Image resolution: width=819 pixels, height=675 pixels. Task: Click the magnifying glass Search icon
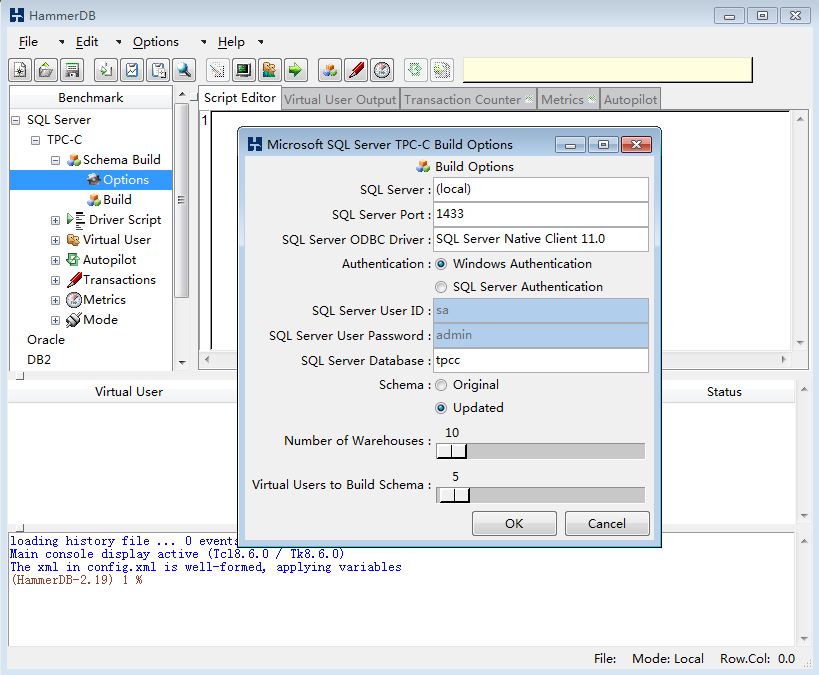coord(184,69)
